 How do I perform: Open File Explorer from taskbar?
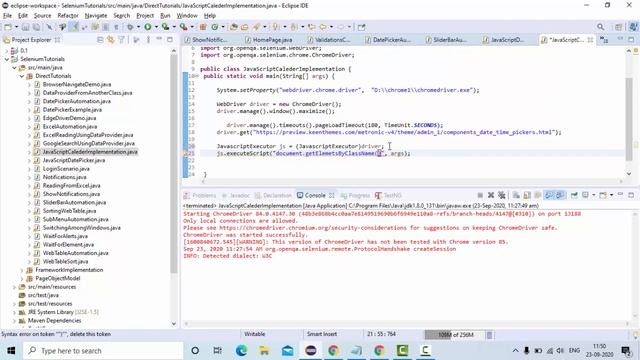264,350
